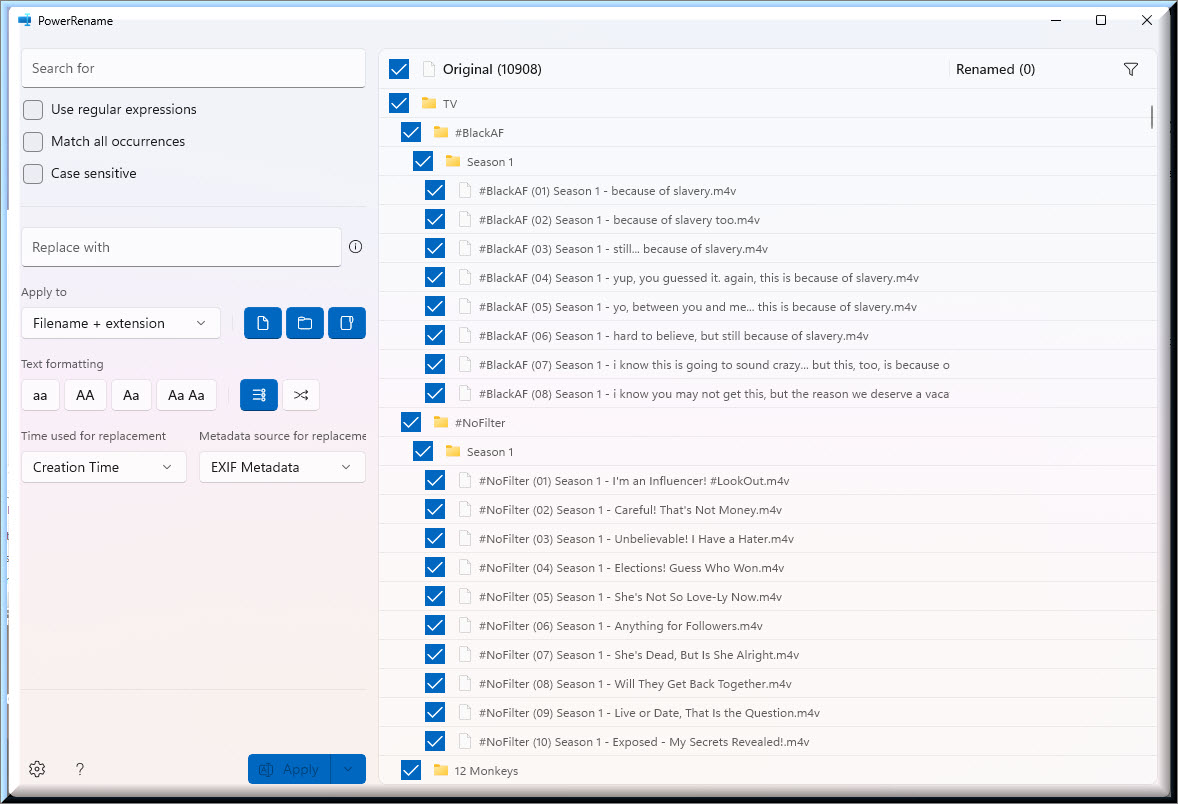Viewport: 1178px width, 804px height.
Task: Click the Include folders icon button
Action: 305,323
